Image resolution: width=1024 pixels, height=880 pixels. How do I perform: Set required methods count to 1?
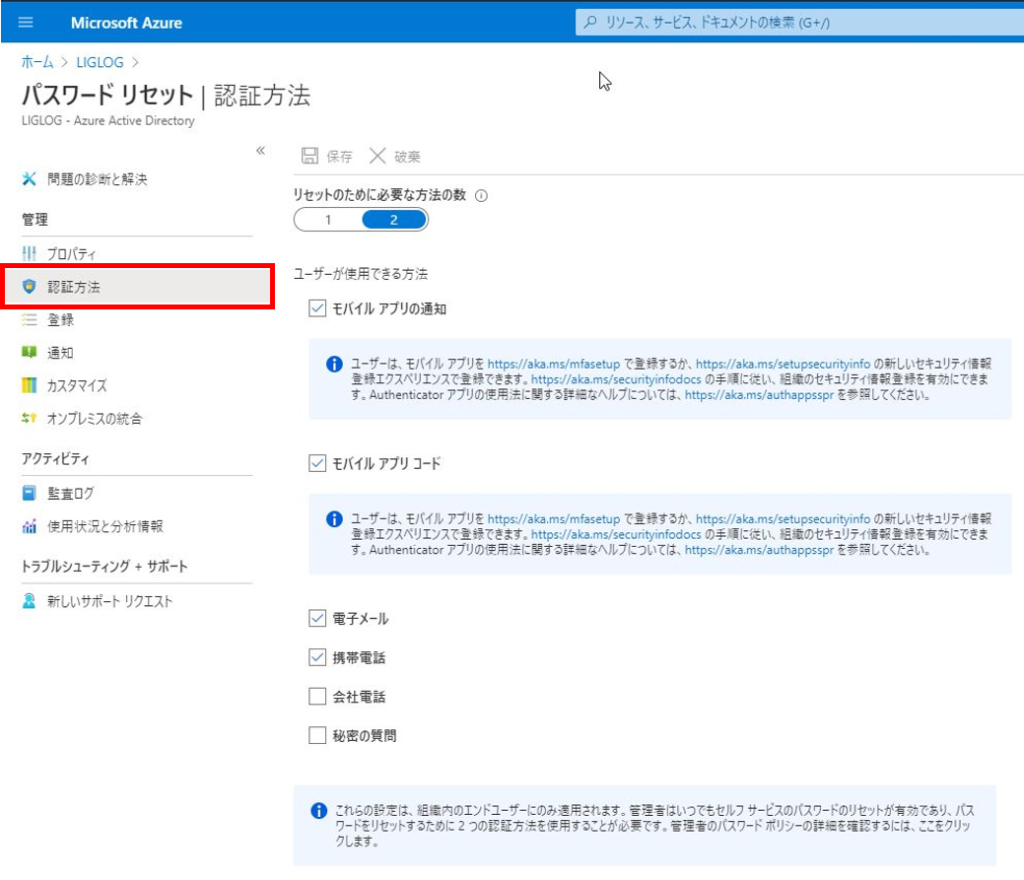pos(328,220)
